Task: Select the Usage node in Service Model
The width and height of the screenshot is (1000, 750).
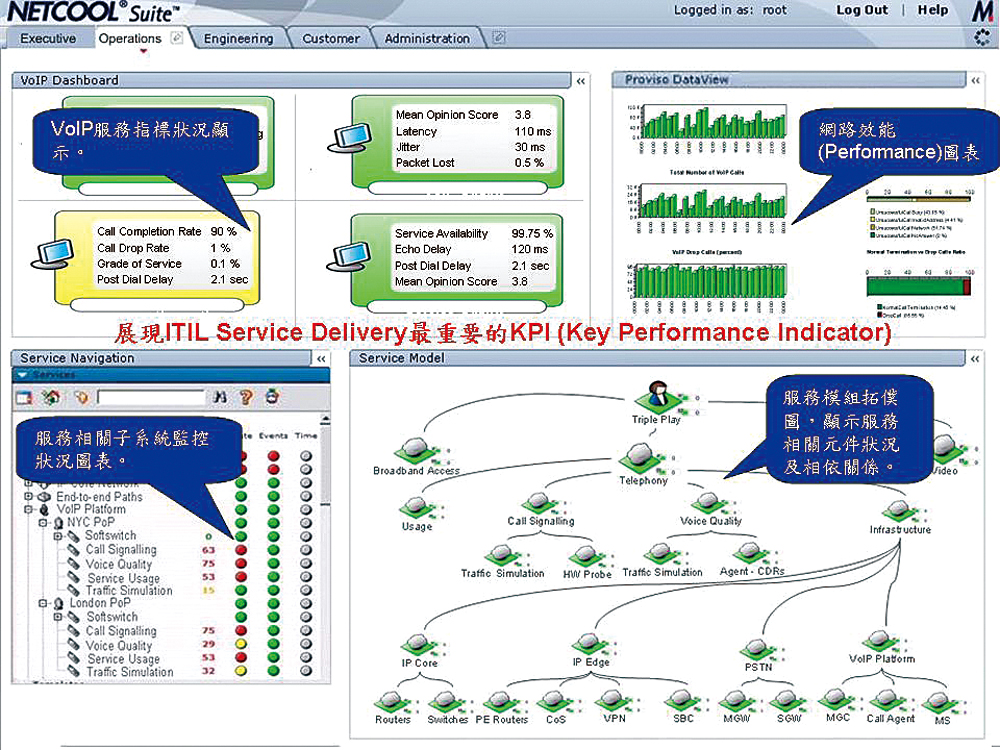Action: point(416,515)
